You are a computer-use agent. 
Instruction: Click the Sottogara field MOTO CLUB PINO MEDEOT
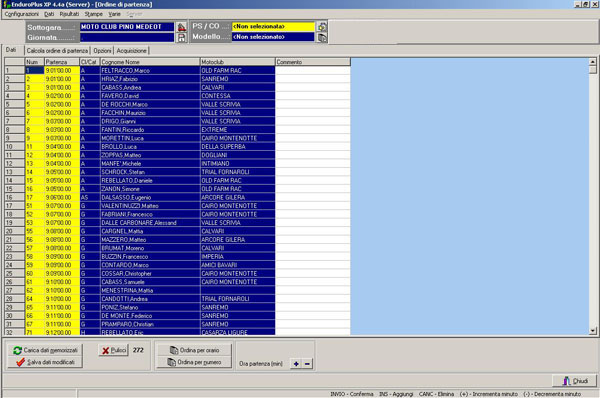pos(127,27)
